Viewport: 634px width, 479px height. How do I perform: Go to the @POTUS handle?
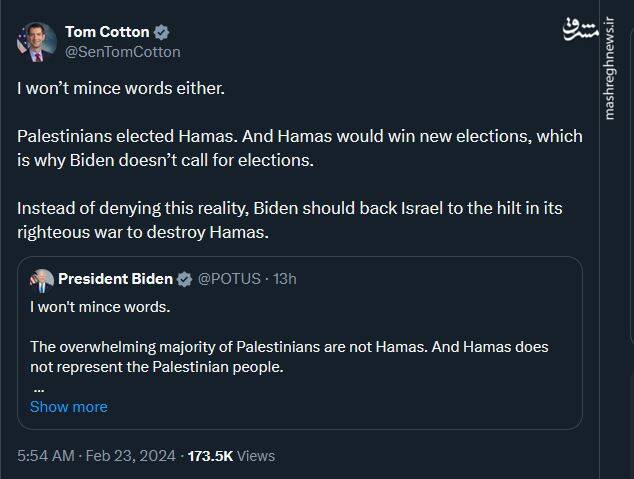click(x=231, y=279)
